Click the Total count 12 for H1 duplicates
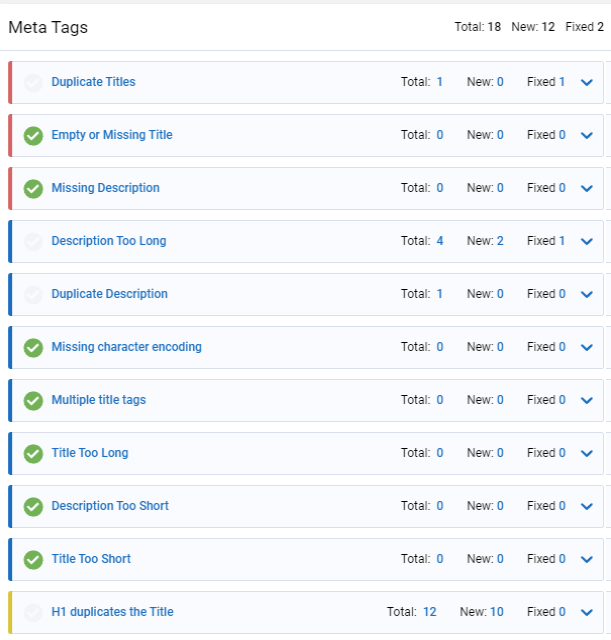Image resolution: width=611 pixels, height=640 pixels. [429, 611]
